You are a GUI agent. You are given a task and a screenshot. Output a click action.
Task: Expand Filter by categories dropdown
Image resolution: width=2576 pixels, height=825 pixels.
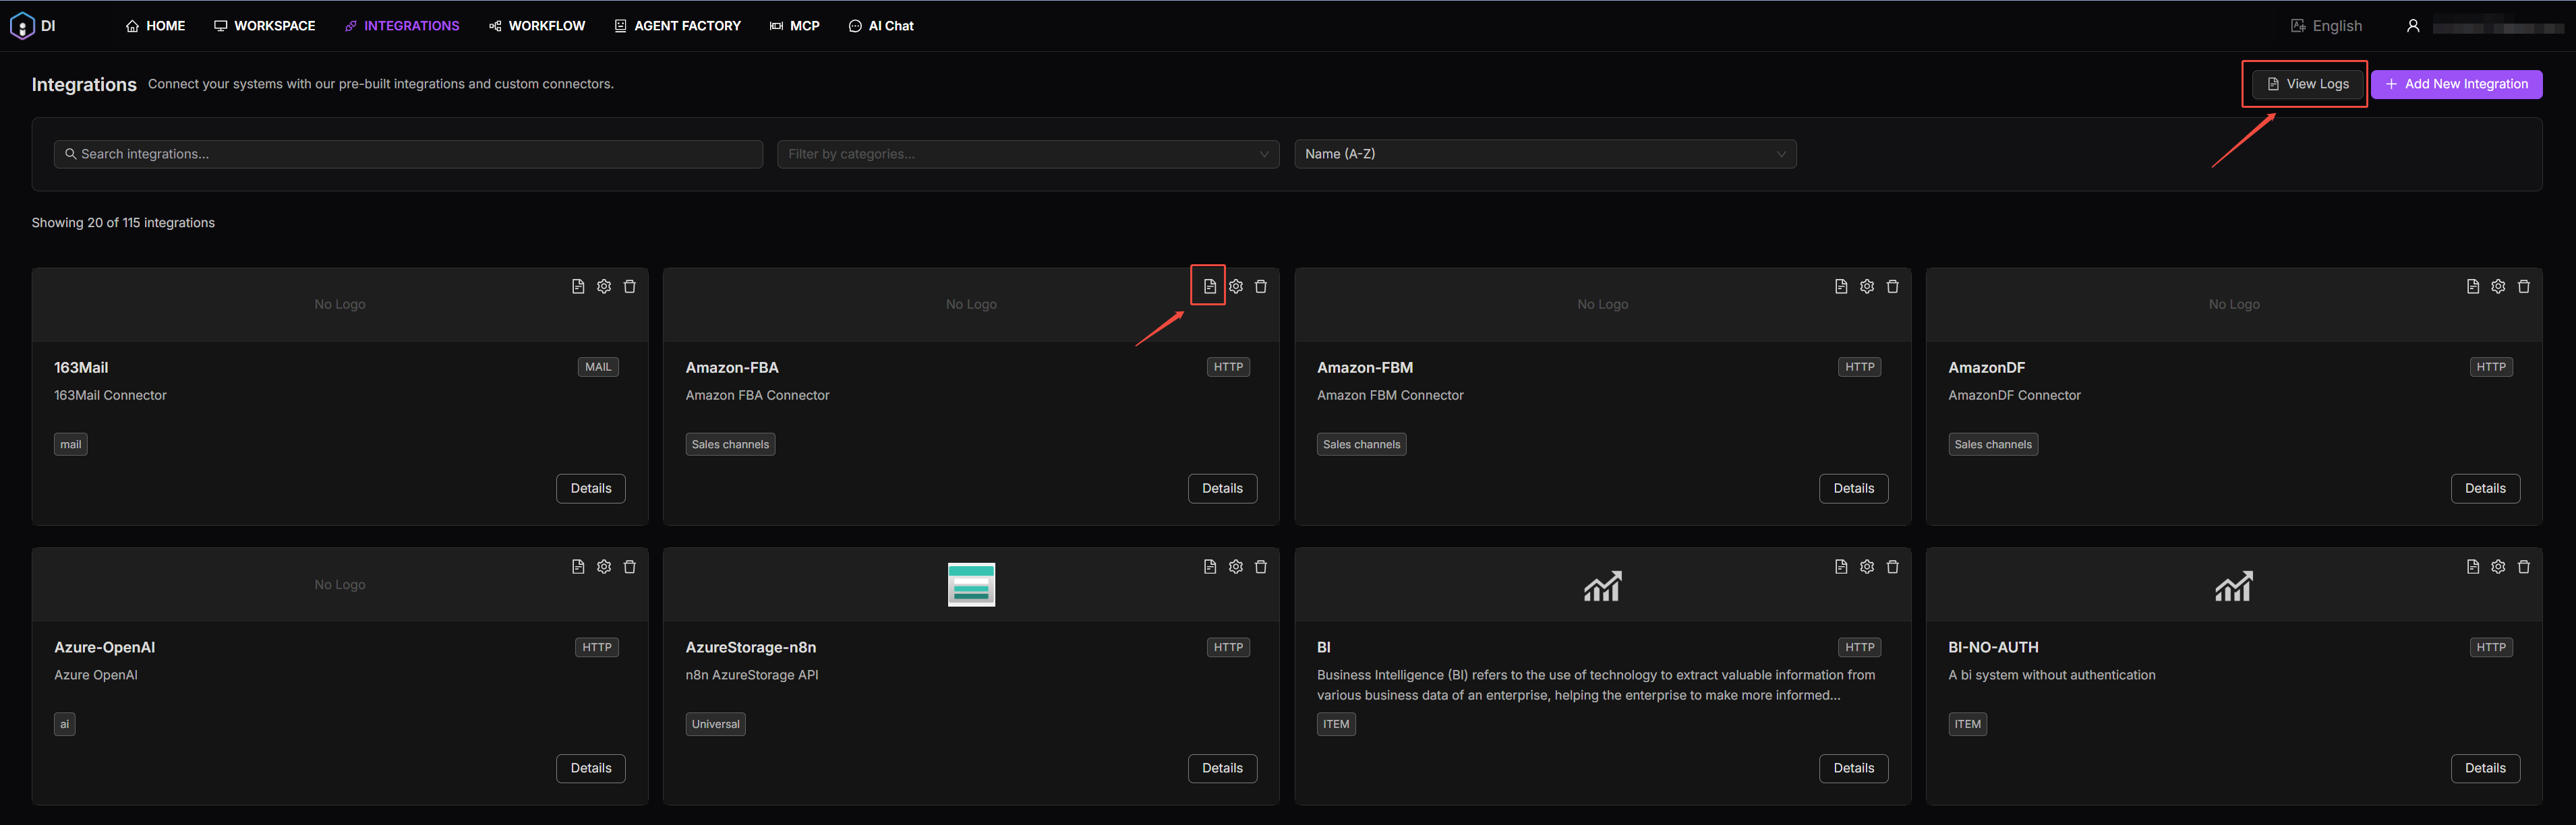1027,154
